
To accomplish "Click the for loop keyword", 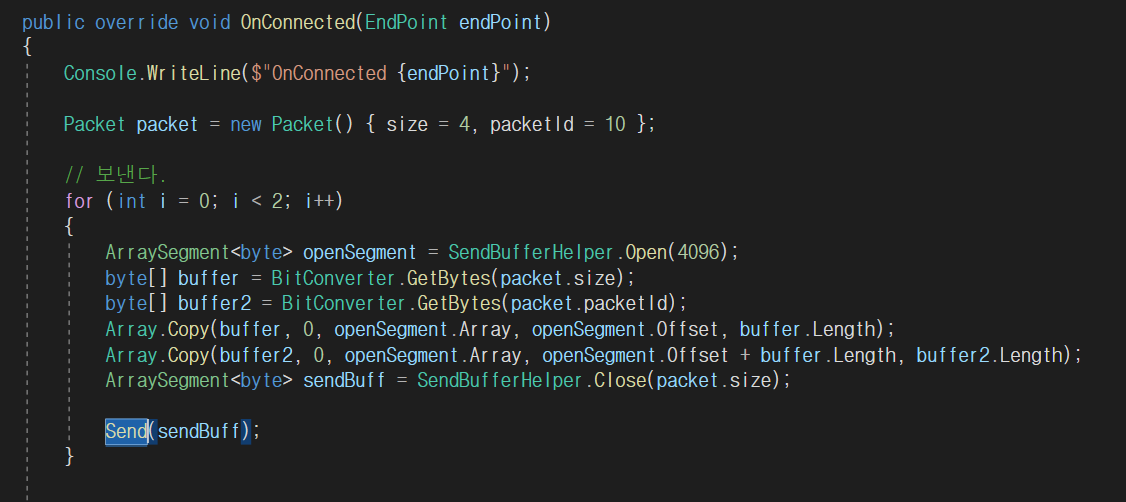I will tap(79, 201).
